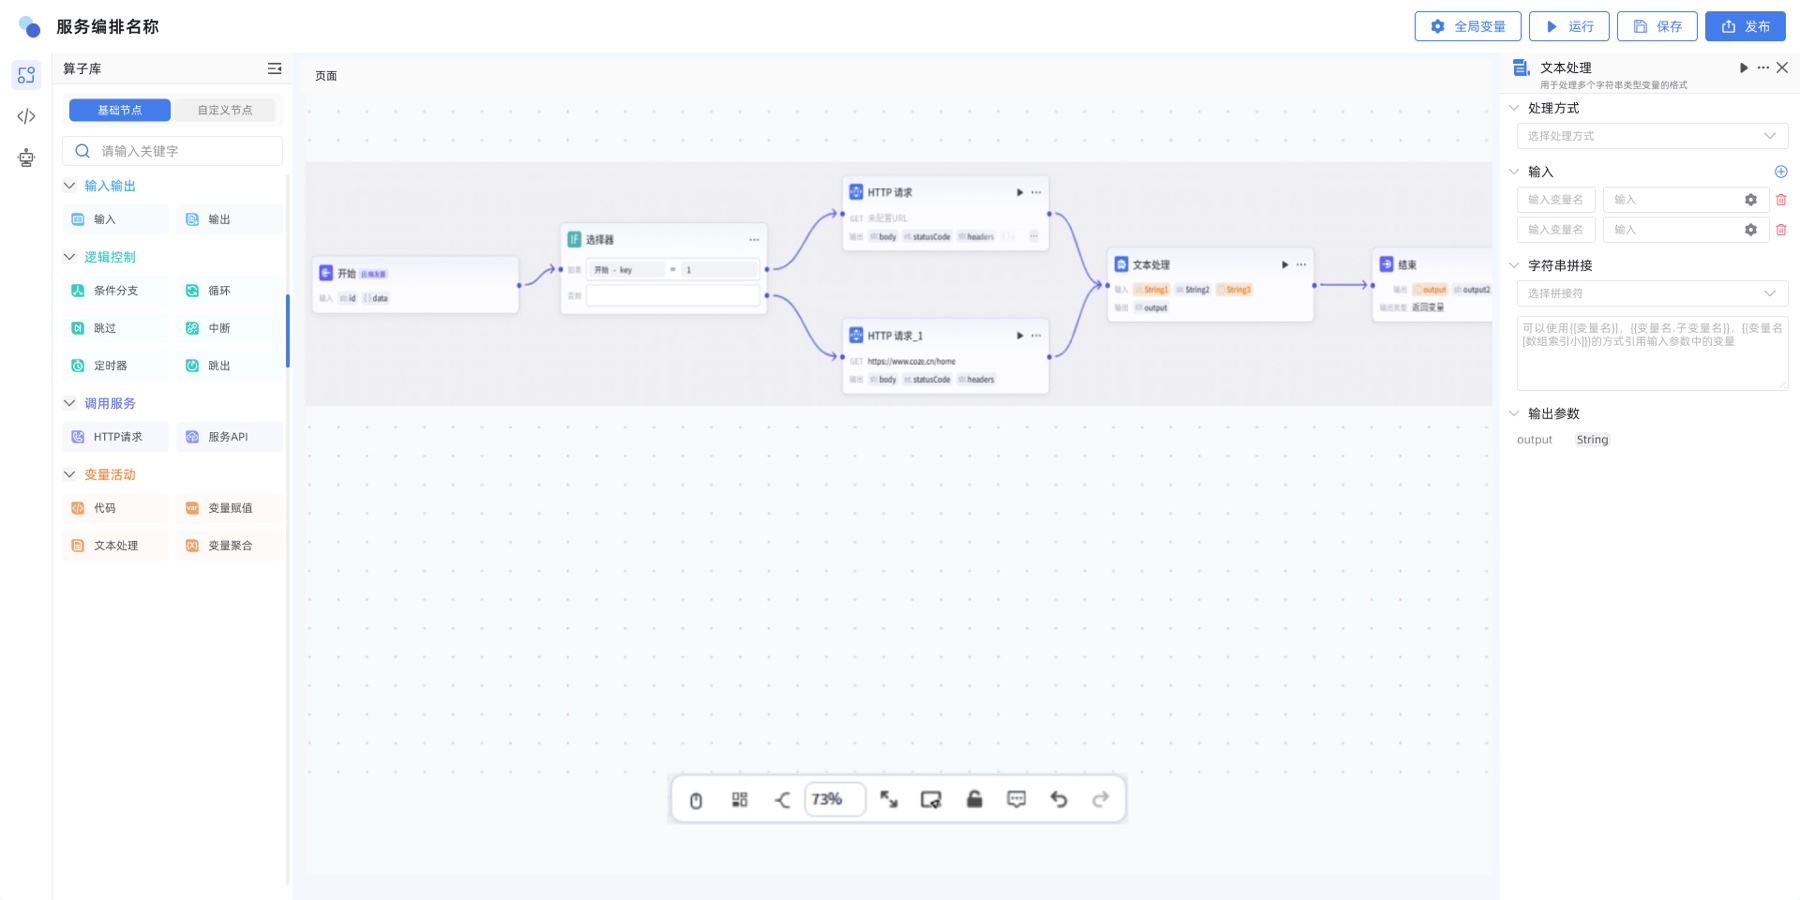Click the undo icon in canvas toolbar
The image size is (1800, 900).
point(1059,799)
